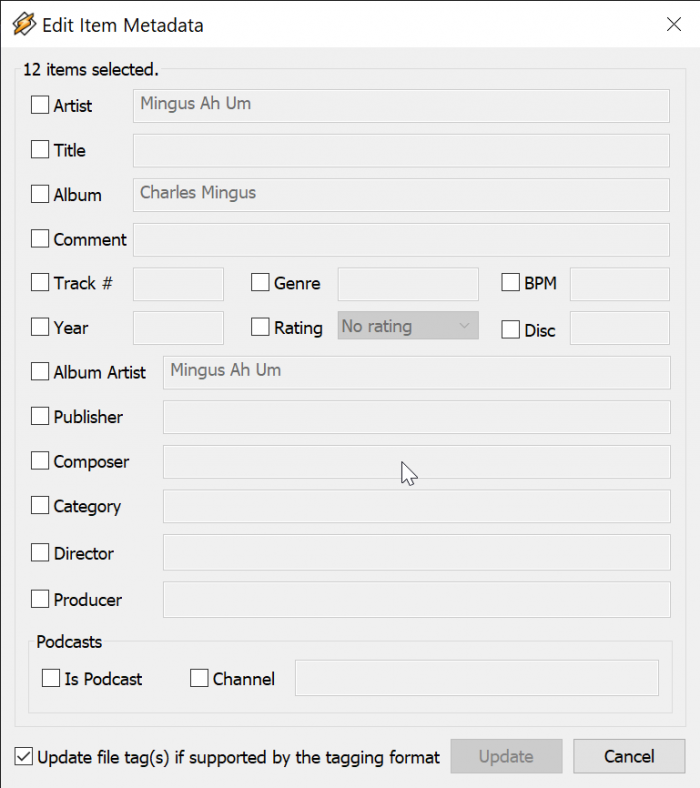Click the BPM input field
This screenshot has height=788, width=700.
[619, 284]
